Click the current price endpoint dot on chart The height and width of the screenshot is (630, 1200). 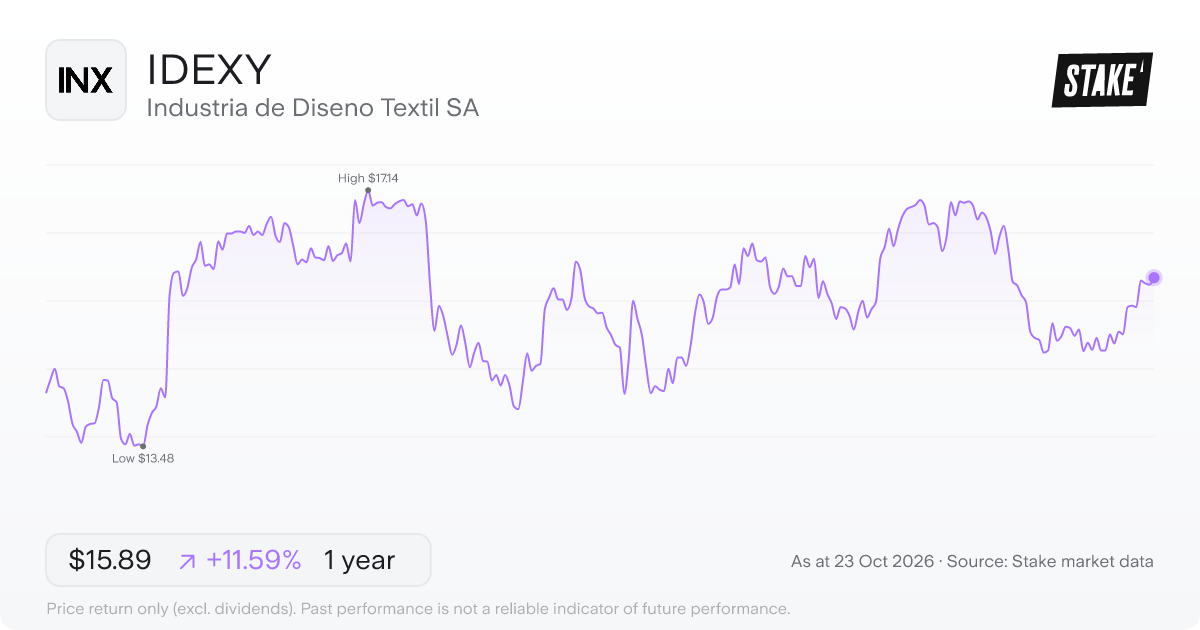[x=1154, y=277]
